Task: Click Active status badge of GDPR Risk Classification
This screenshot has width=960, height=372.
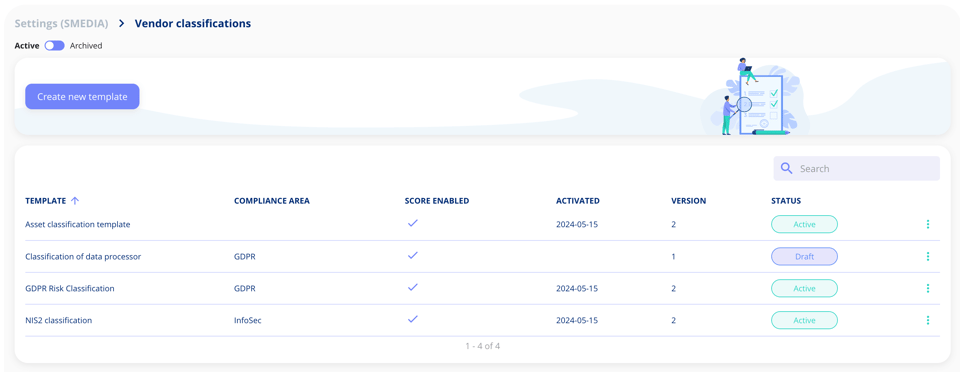Action: click(x=804, y=288)
